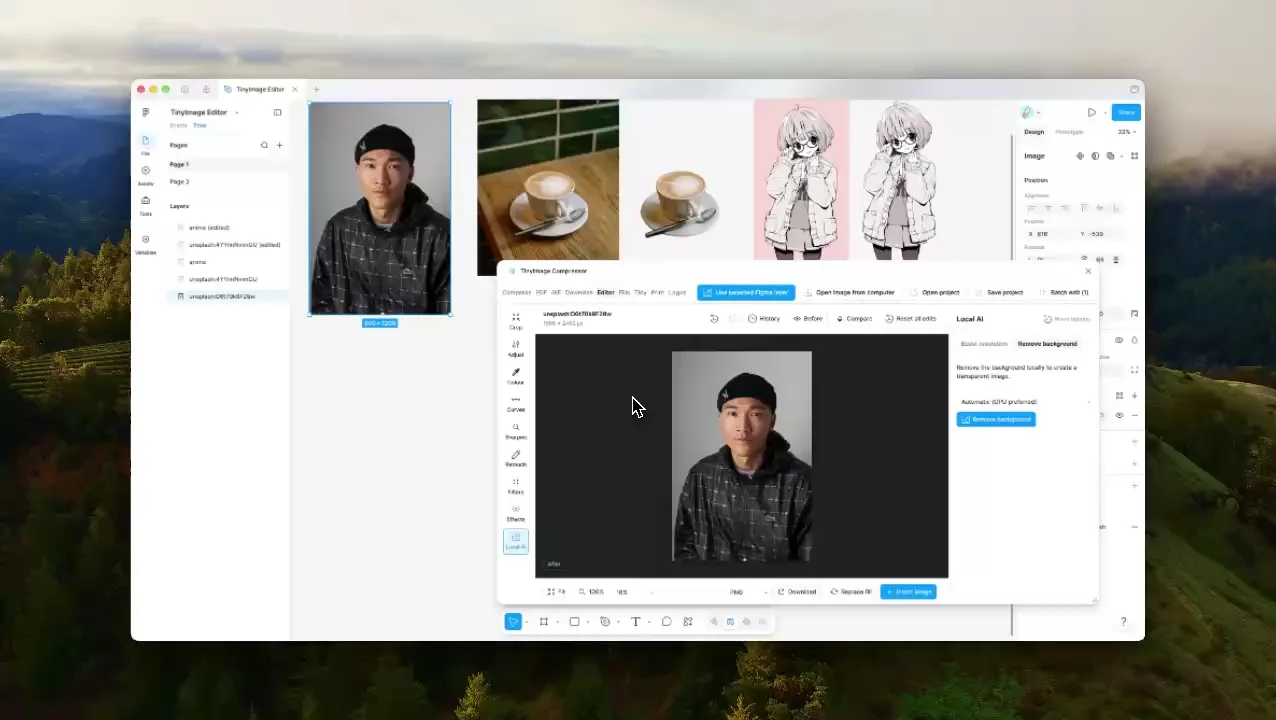Open the help question mark

[x=1123, y=622]
